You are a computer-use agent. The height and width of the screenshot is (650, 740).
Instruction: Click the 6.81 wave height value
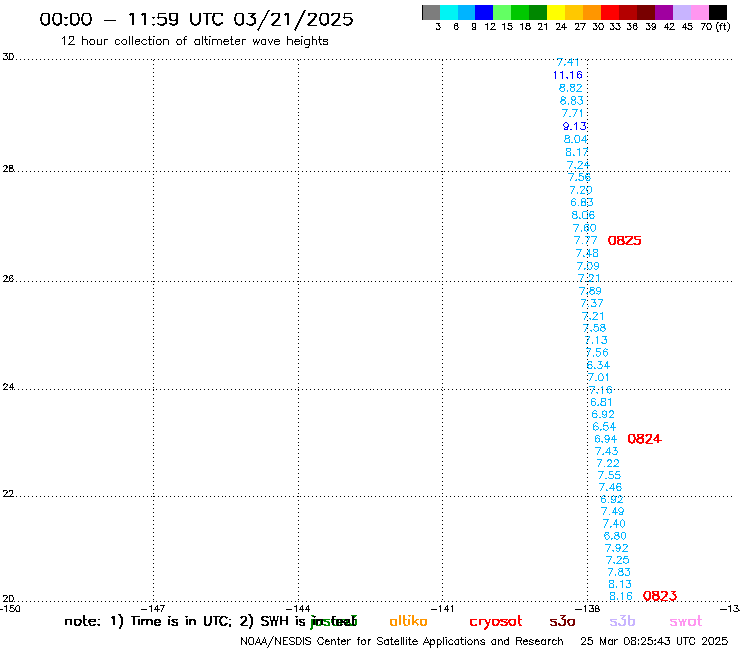[x=601, y=402]
